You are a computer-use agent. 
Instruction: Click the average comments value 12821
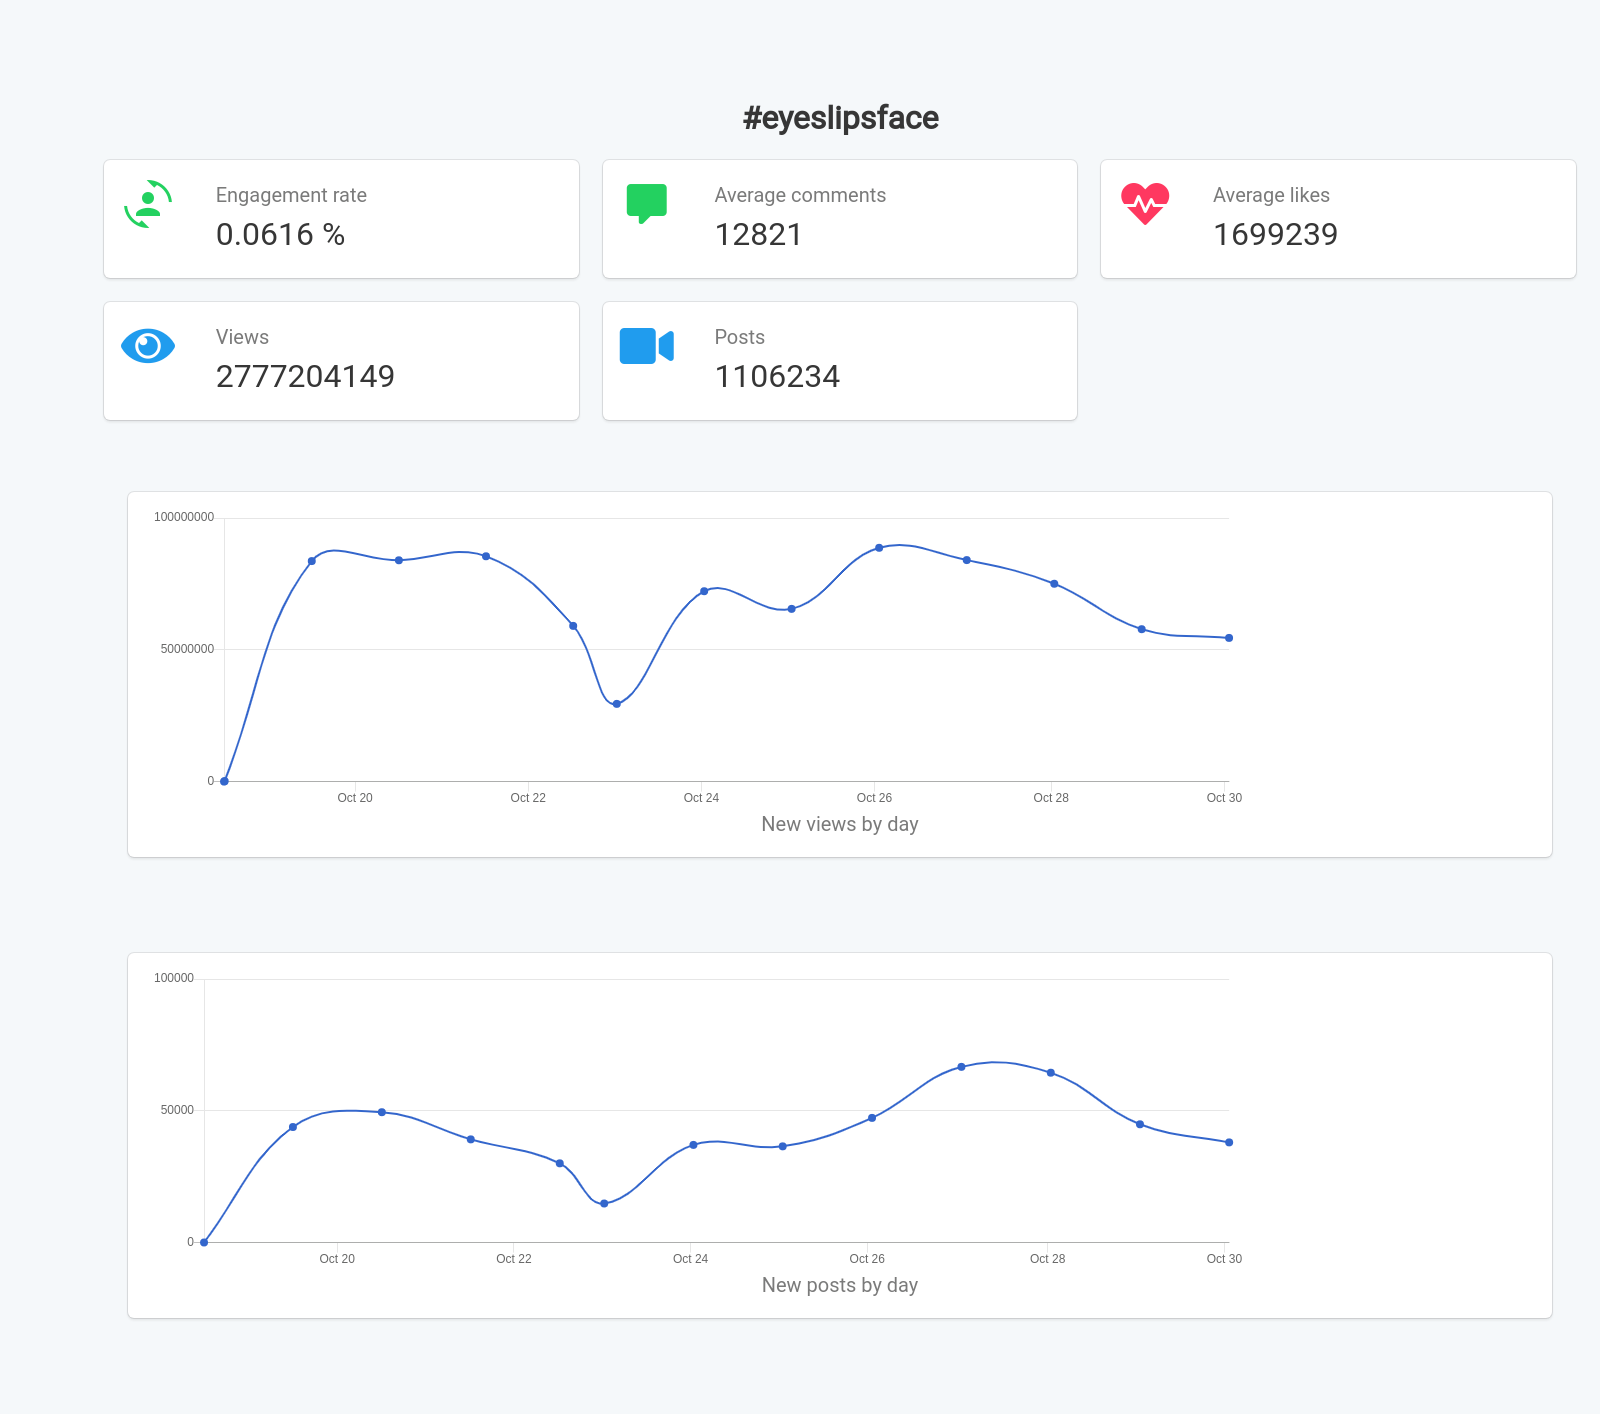pyautogui.click(x=758, y=234)
